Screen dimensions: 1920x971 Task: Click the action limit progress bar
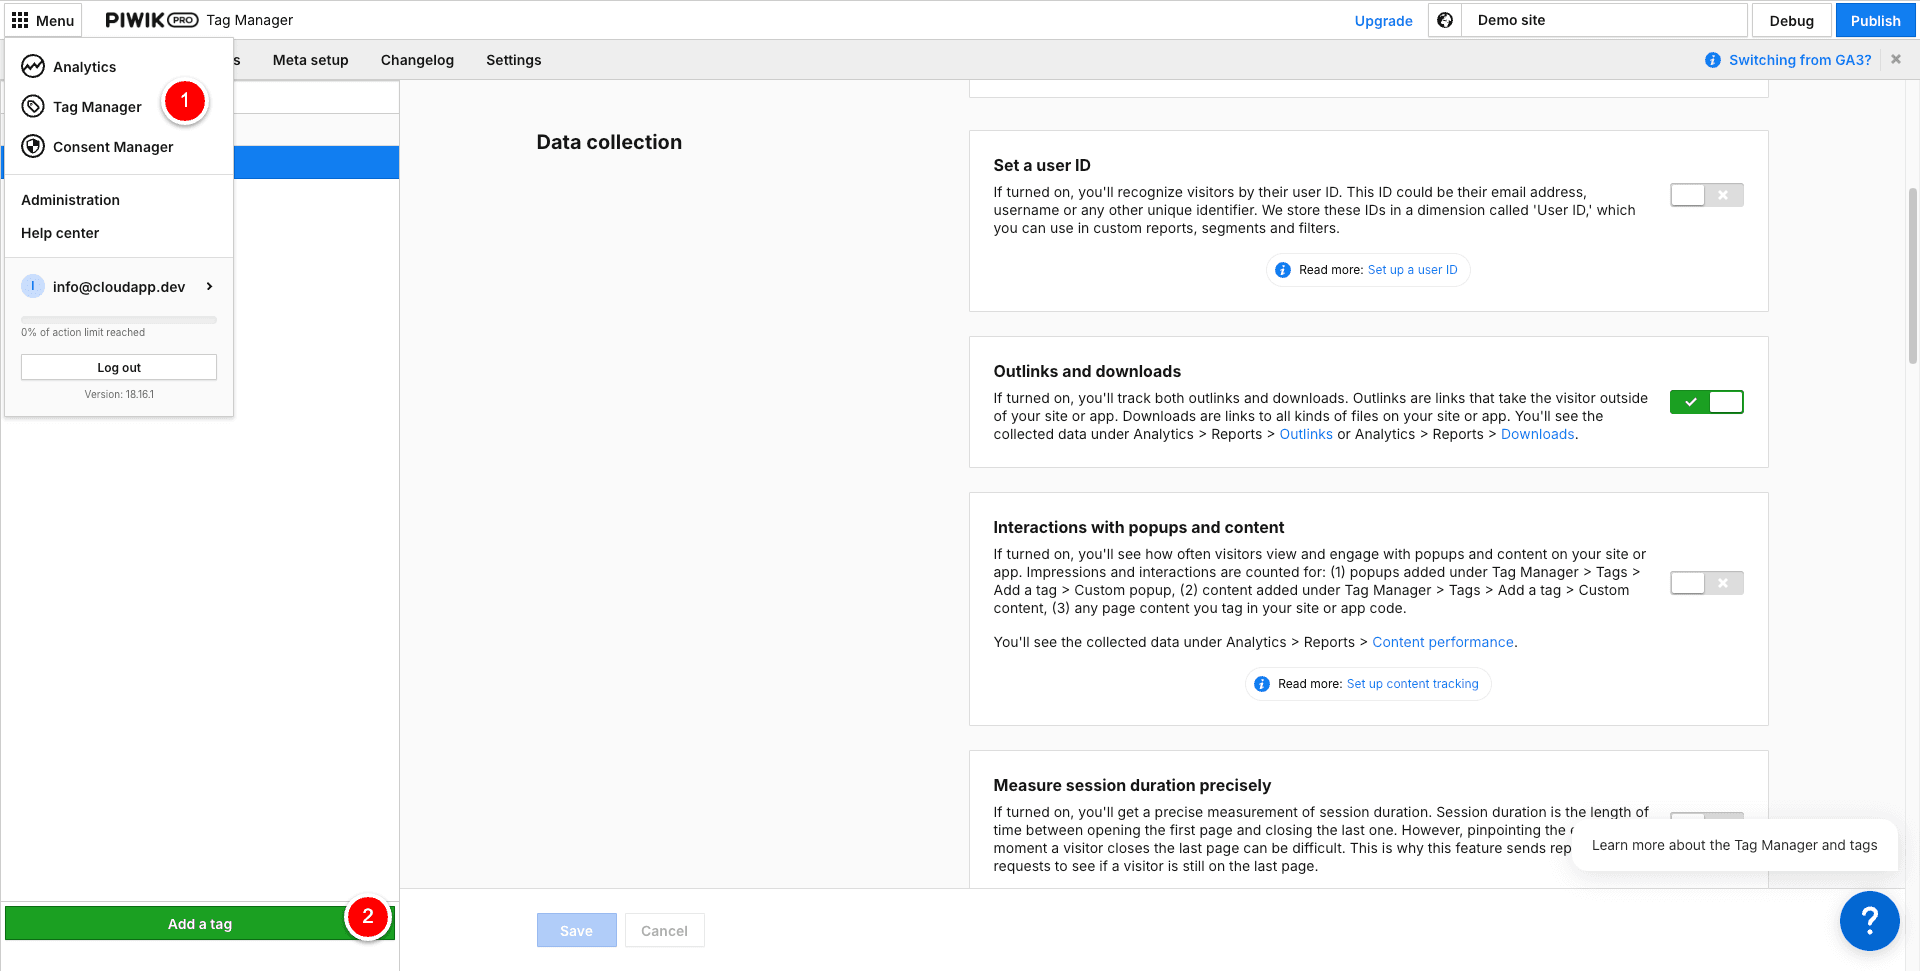coord(119,320)
